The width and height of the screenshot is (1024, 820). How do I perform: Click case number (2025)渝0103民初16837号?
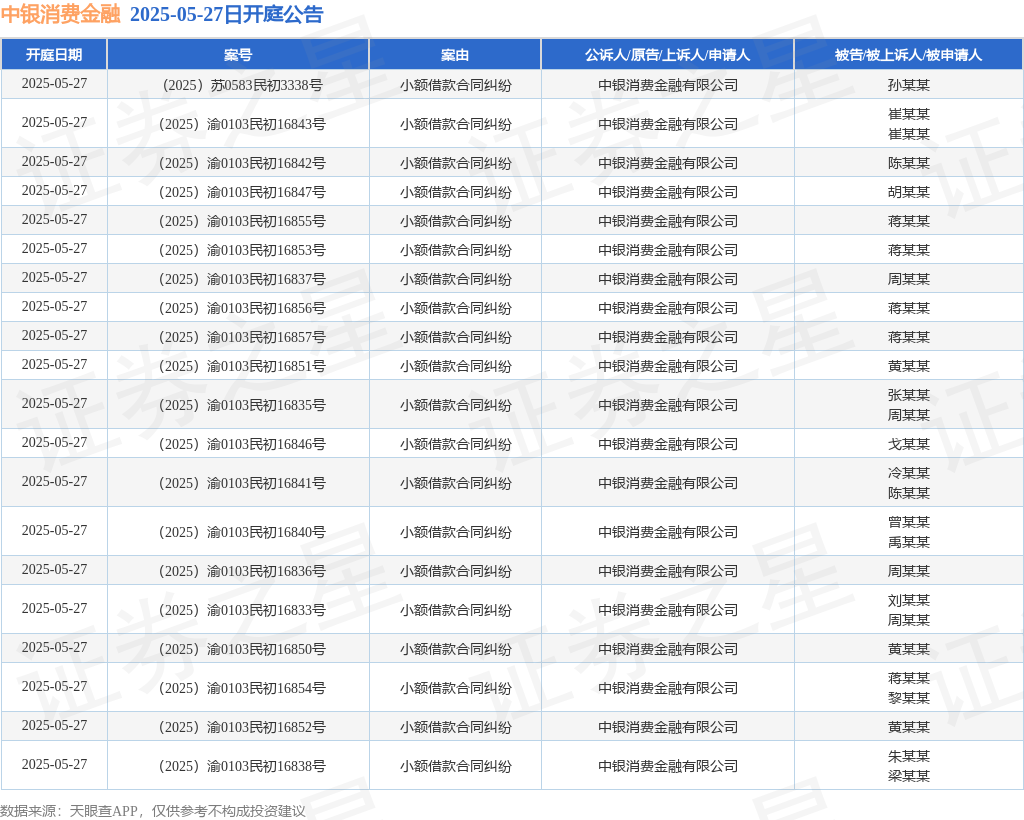pyautogui.click(x=242, y=279)
